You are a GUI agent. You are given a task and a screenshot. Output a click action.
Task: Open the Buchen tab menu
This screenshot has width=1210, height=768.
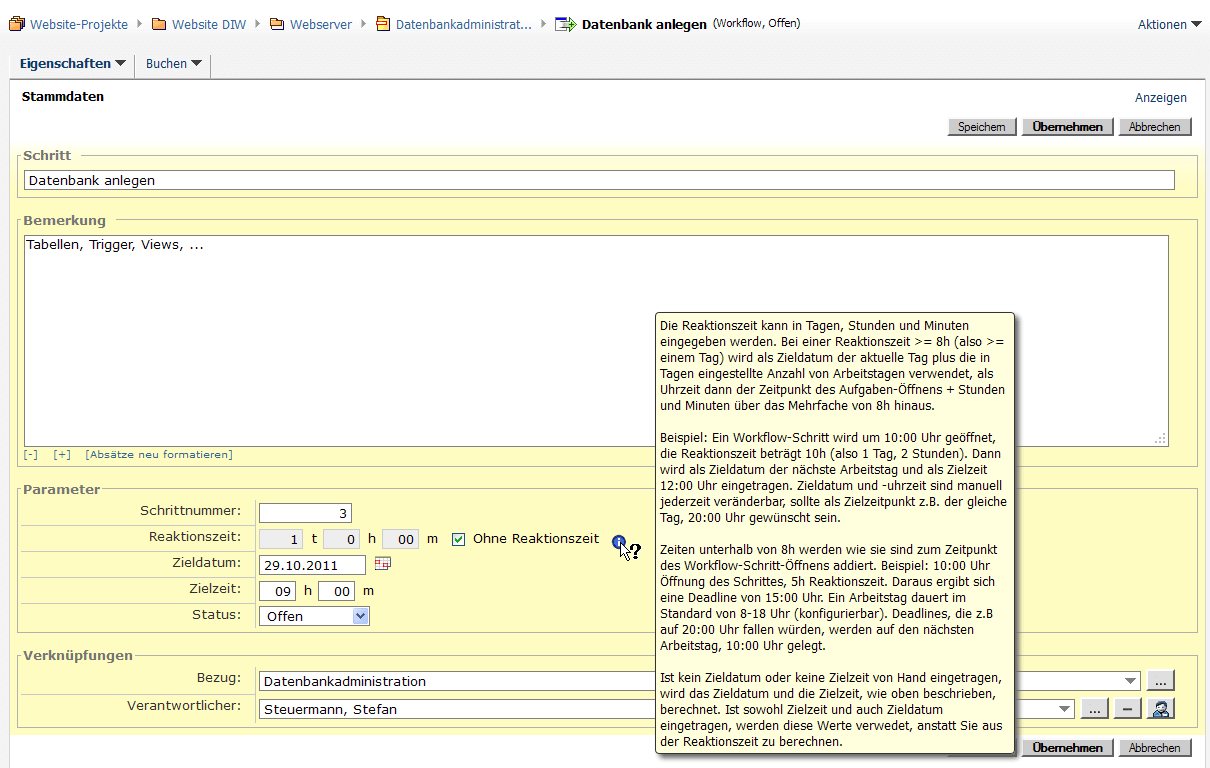(174, 64)
